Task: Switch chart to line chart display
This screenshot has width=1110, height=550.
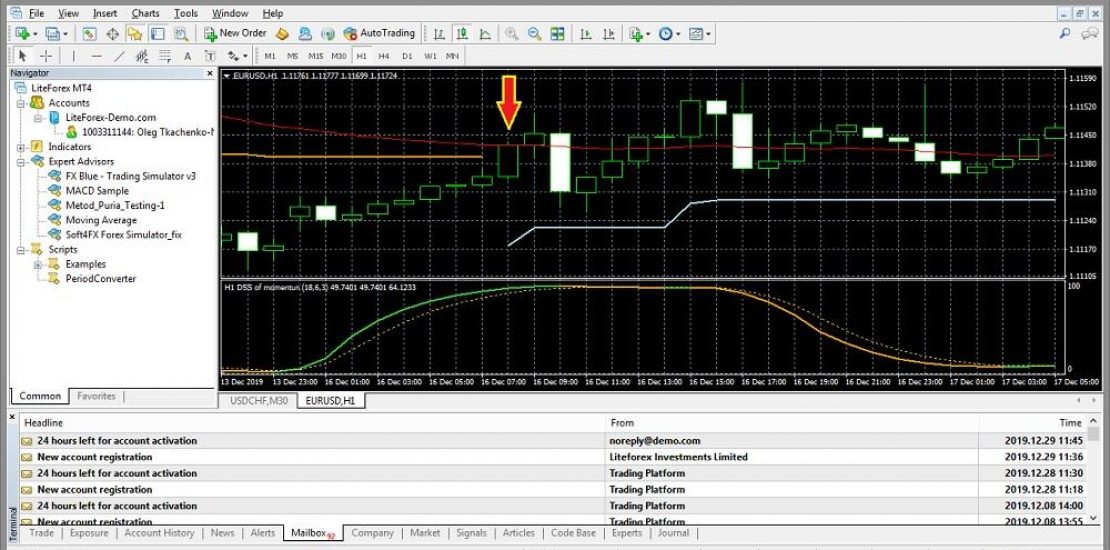Action: [485, 33]
